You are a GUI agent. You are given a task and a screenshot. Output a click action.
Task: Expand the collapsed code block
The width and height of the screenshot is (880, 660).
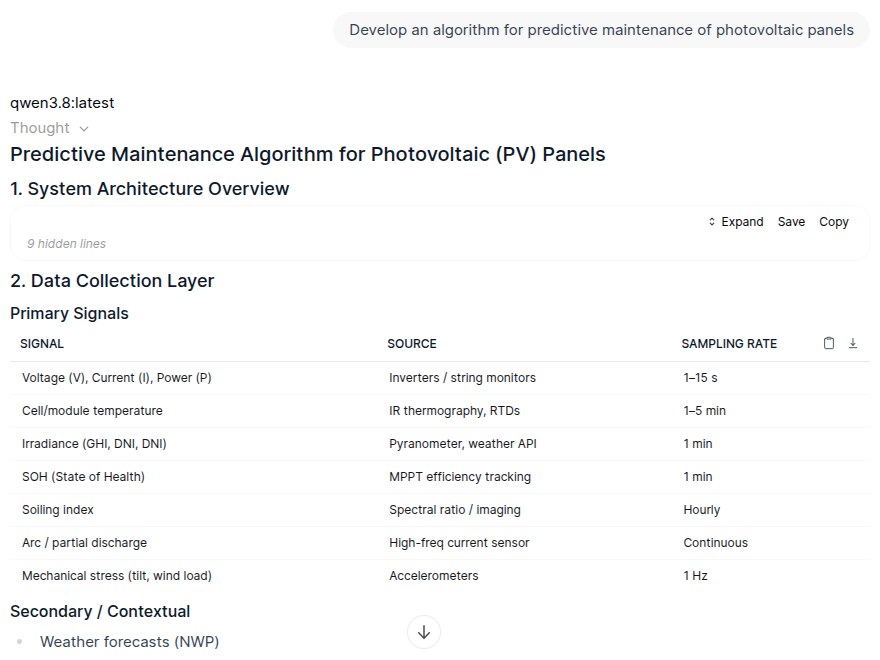pyautogui.click(x=736, y=222)
